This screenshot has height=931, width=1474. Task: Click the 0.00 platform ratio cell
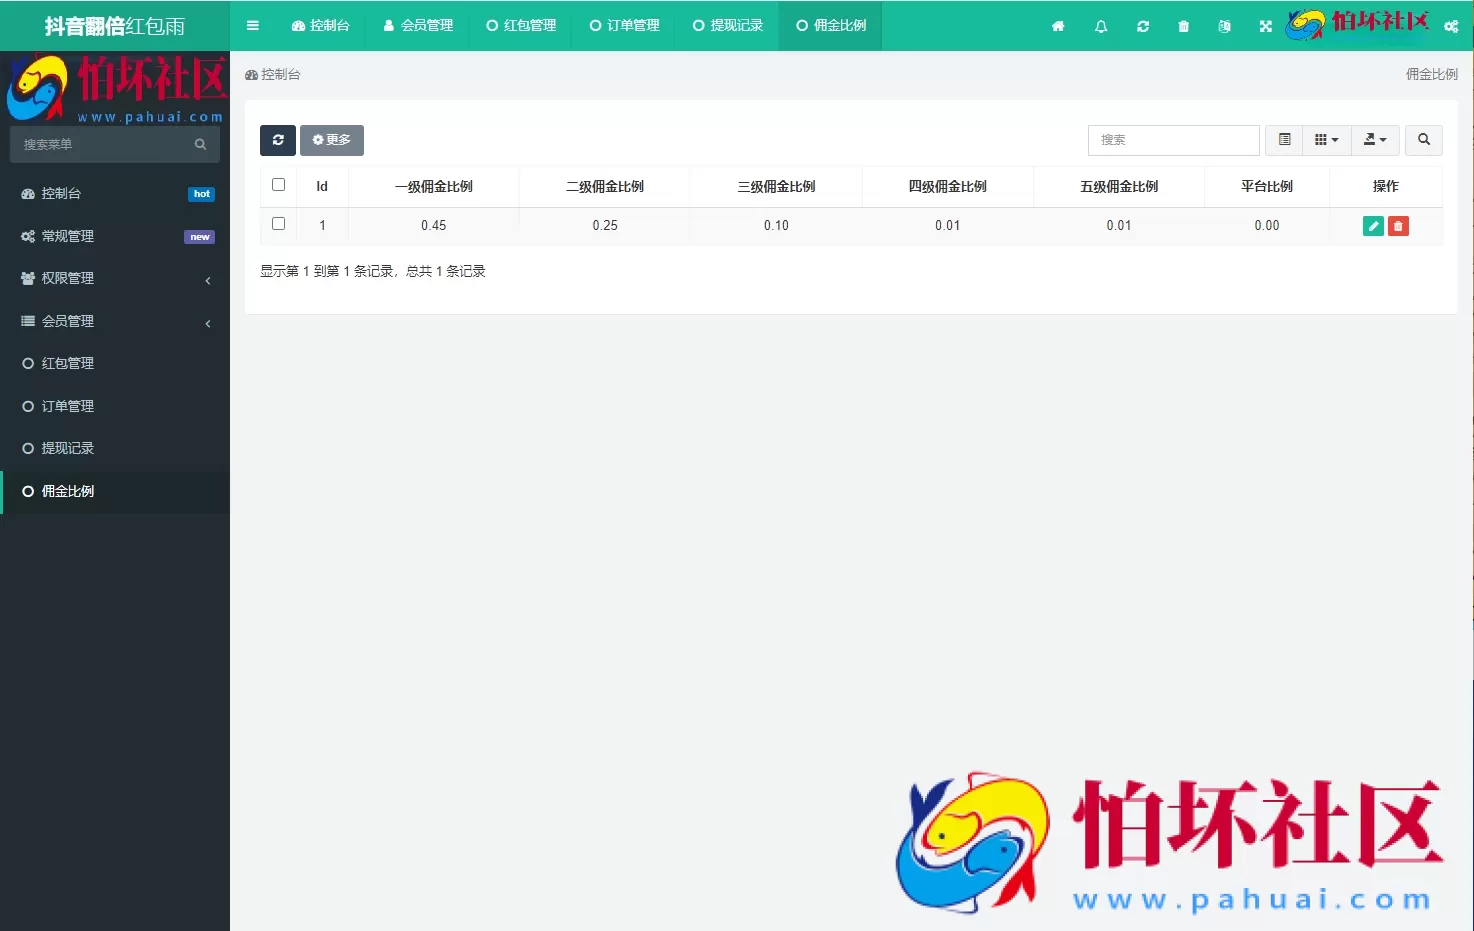point(1267,226)
